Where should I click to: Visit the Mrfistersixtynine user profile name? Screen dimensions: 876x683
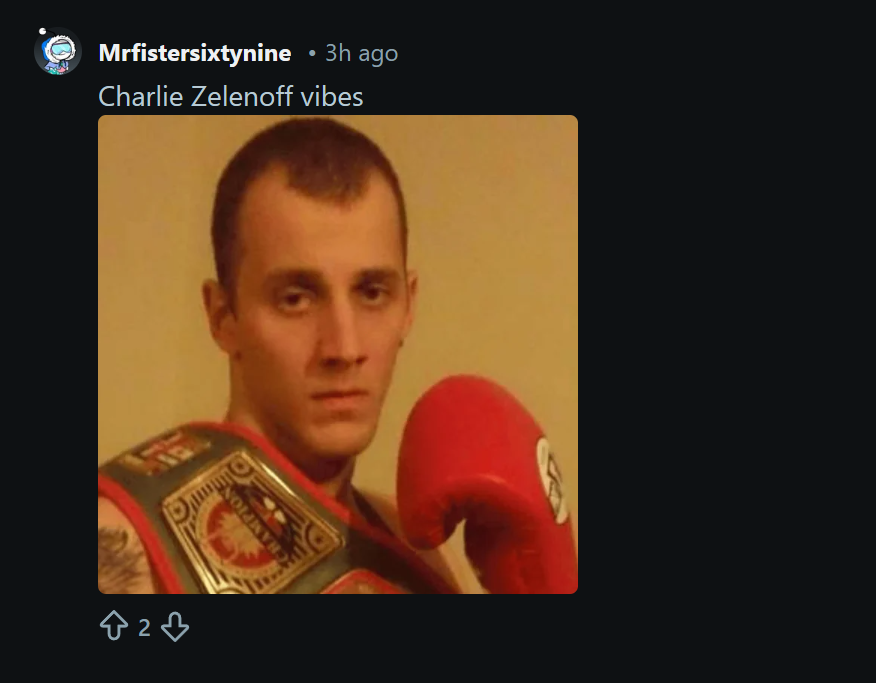[195, 53]
